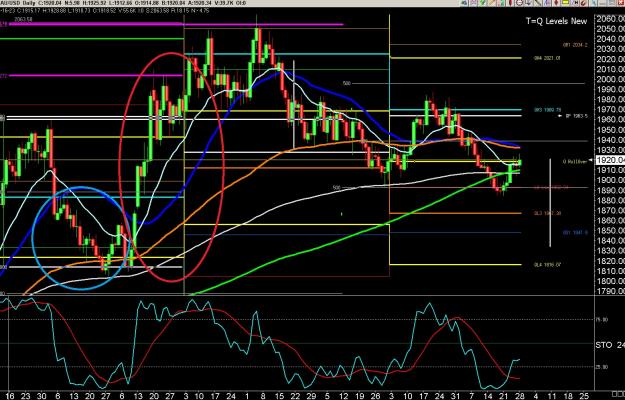Click the stochastic 75.00 level label
The image size is (625, 400).
[602, 320]
